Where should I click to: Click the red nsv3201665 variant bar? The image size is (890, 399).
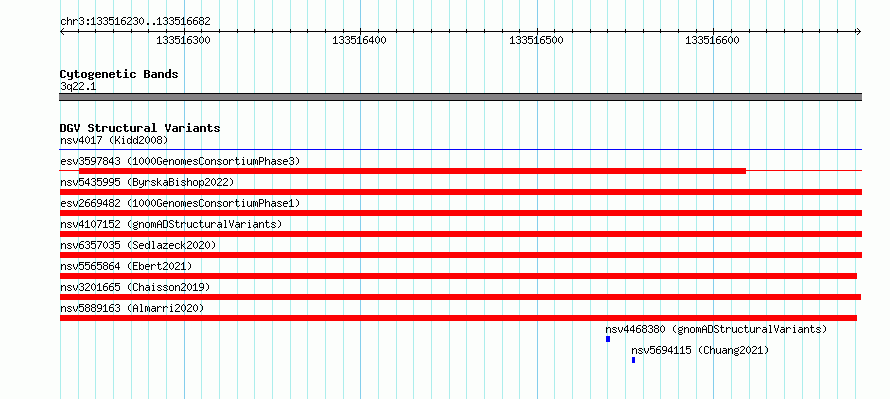460,297
